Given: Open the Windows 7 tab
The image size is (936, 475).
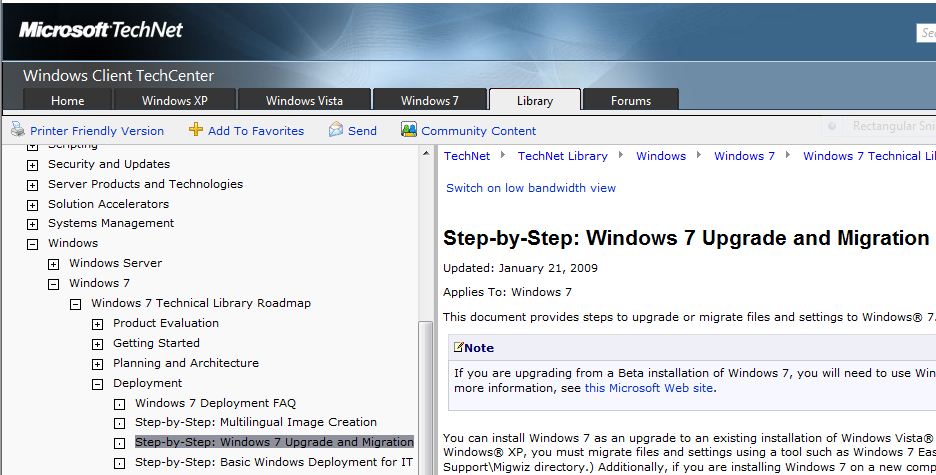Looking at the screenshot, I should tap(430, 100).
